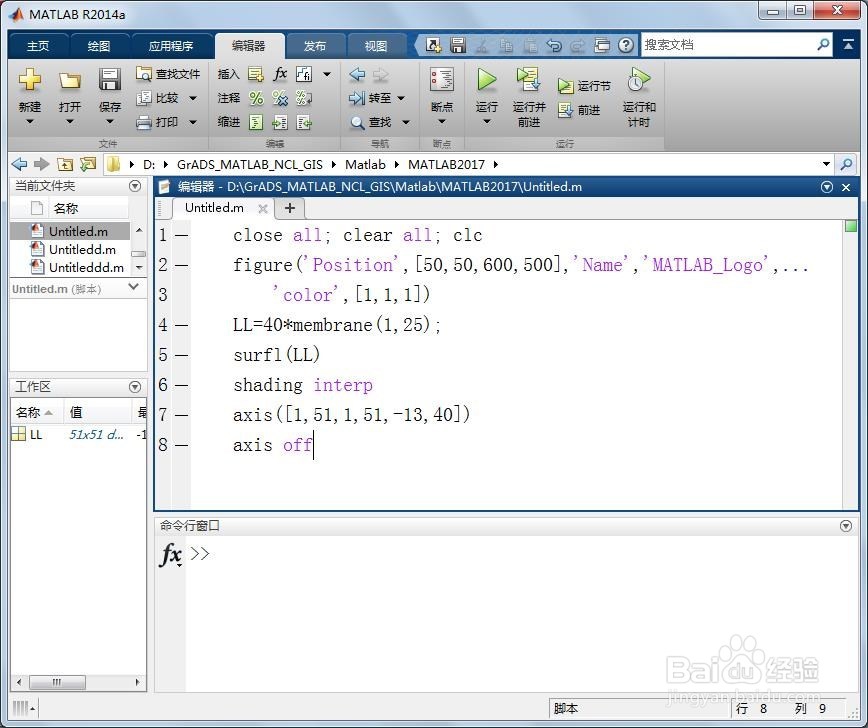Click the command window prompt

tap(200, 554)
